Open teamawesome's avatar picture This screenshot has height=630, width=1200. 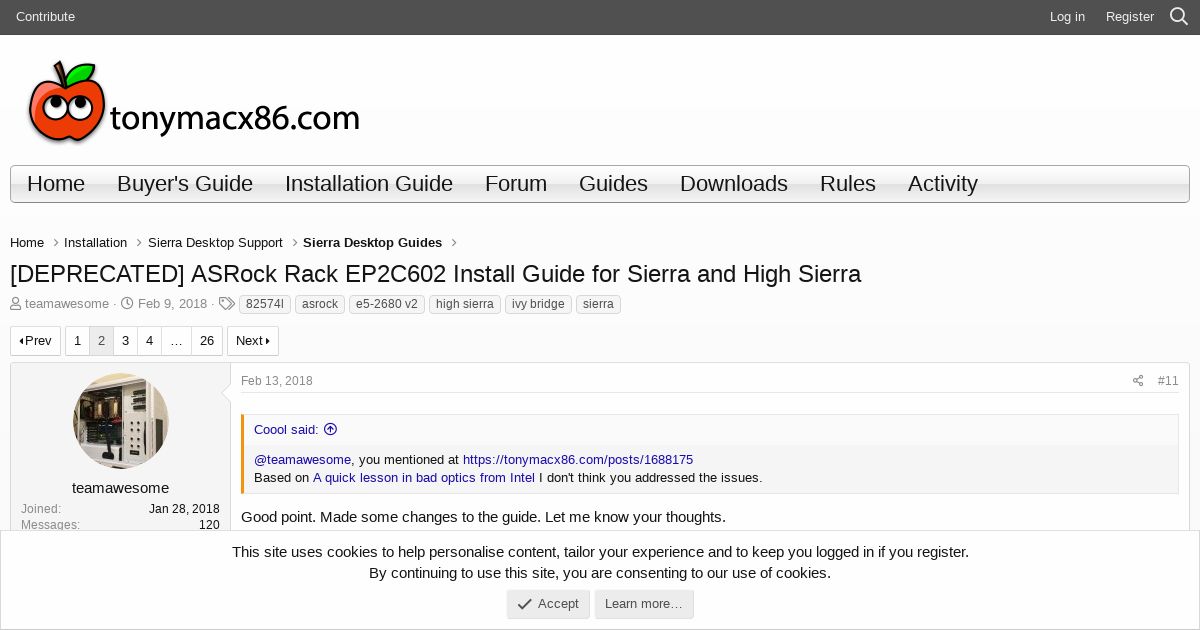(x=121, y=421)
